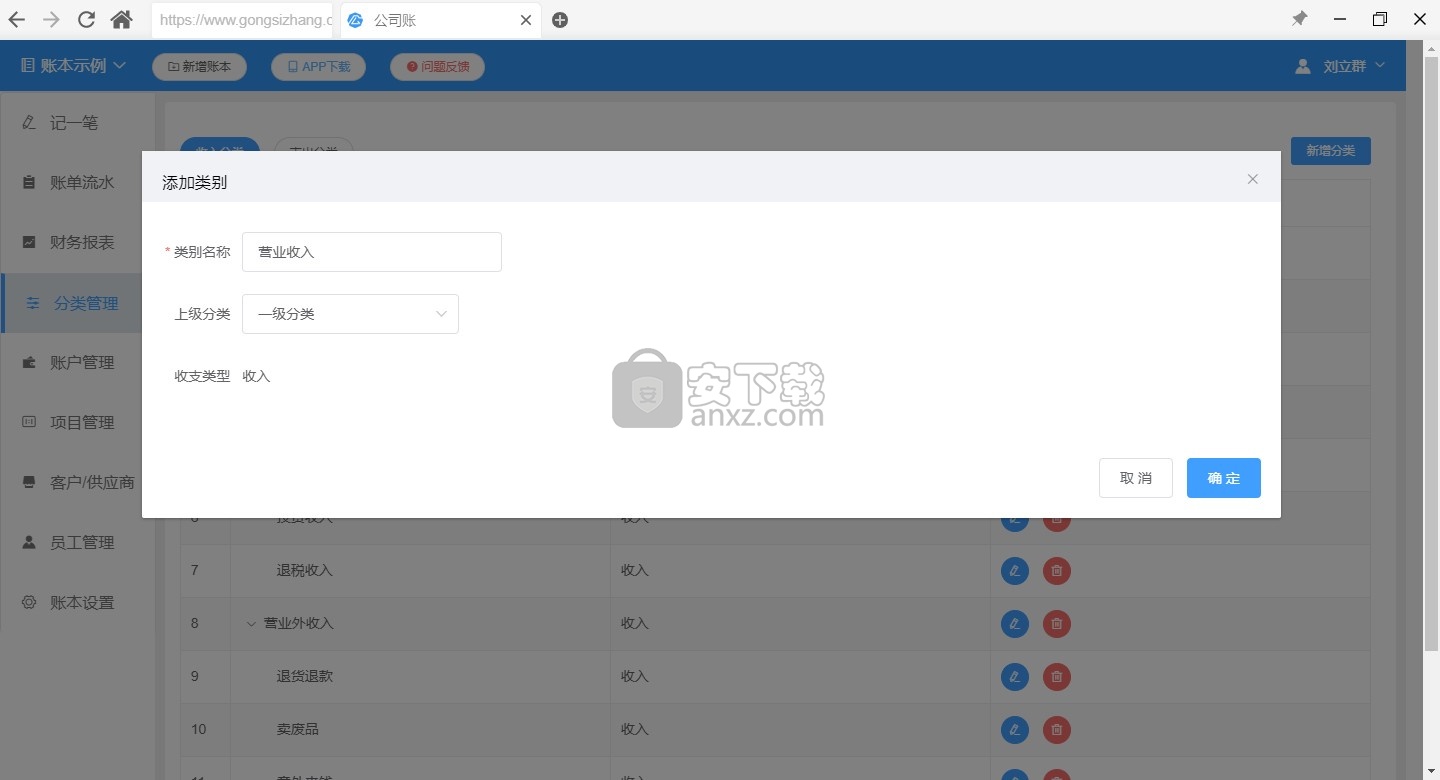Click the 类别名称 input field
The width and height of the screenshot is (1440, 780).
point(372,252)
